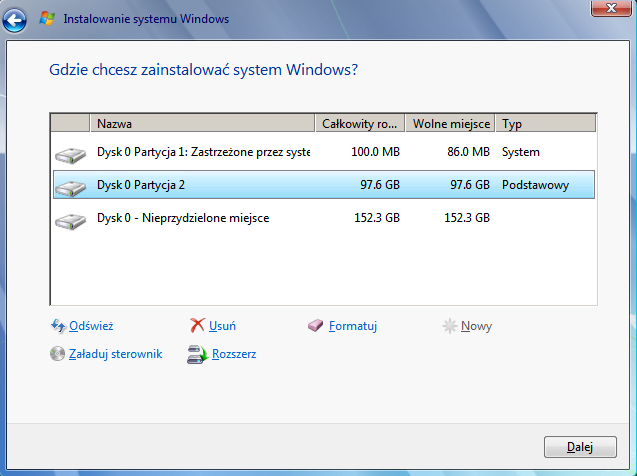Select row Dysk 0 Partycja 1: Zastrzeżone
The image size is (637, 476).
point(324,152)
